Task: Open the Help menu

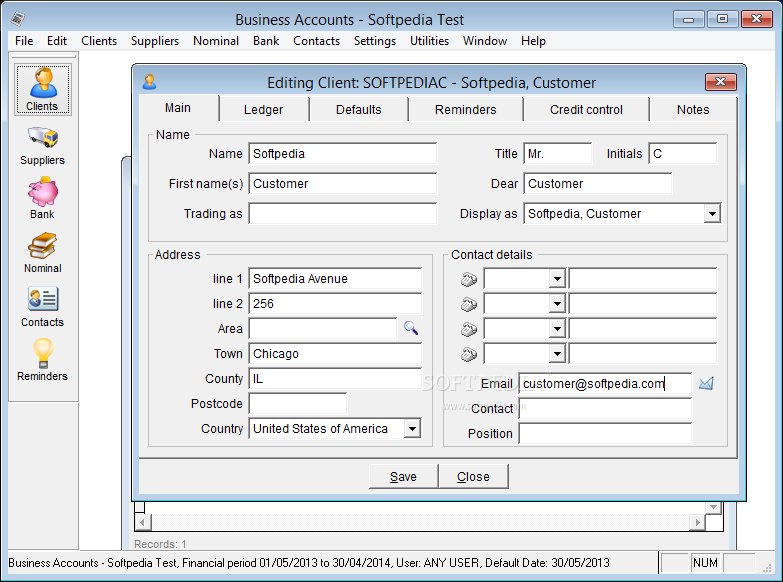Action: pos(533,41)
